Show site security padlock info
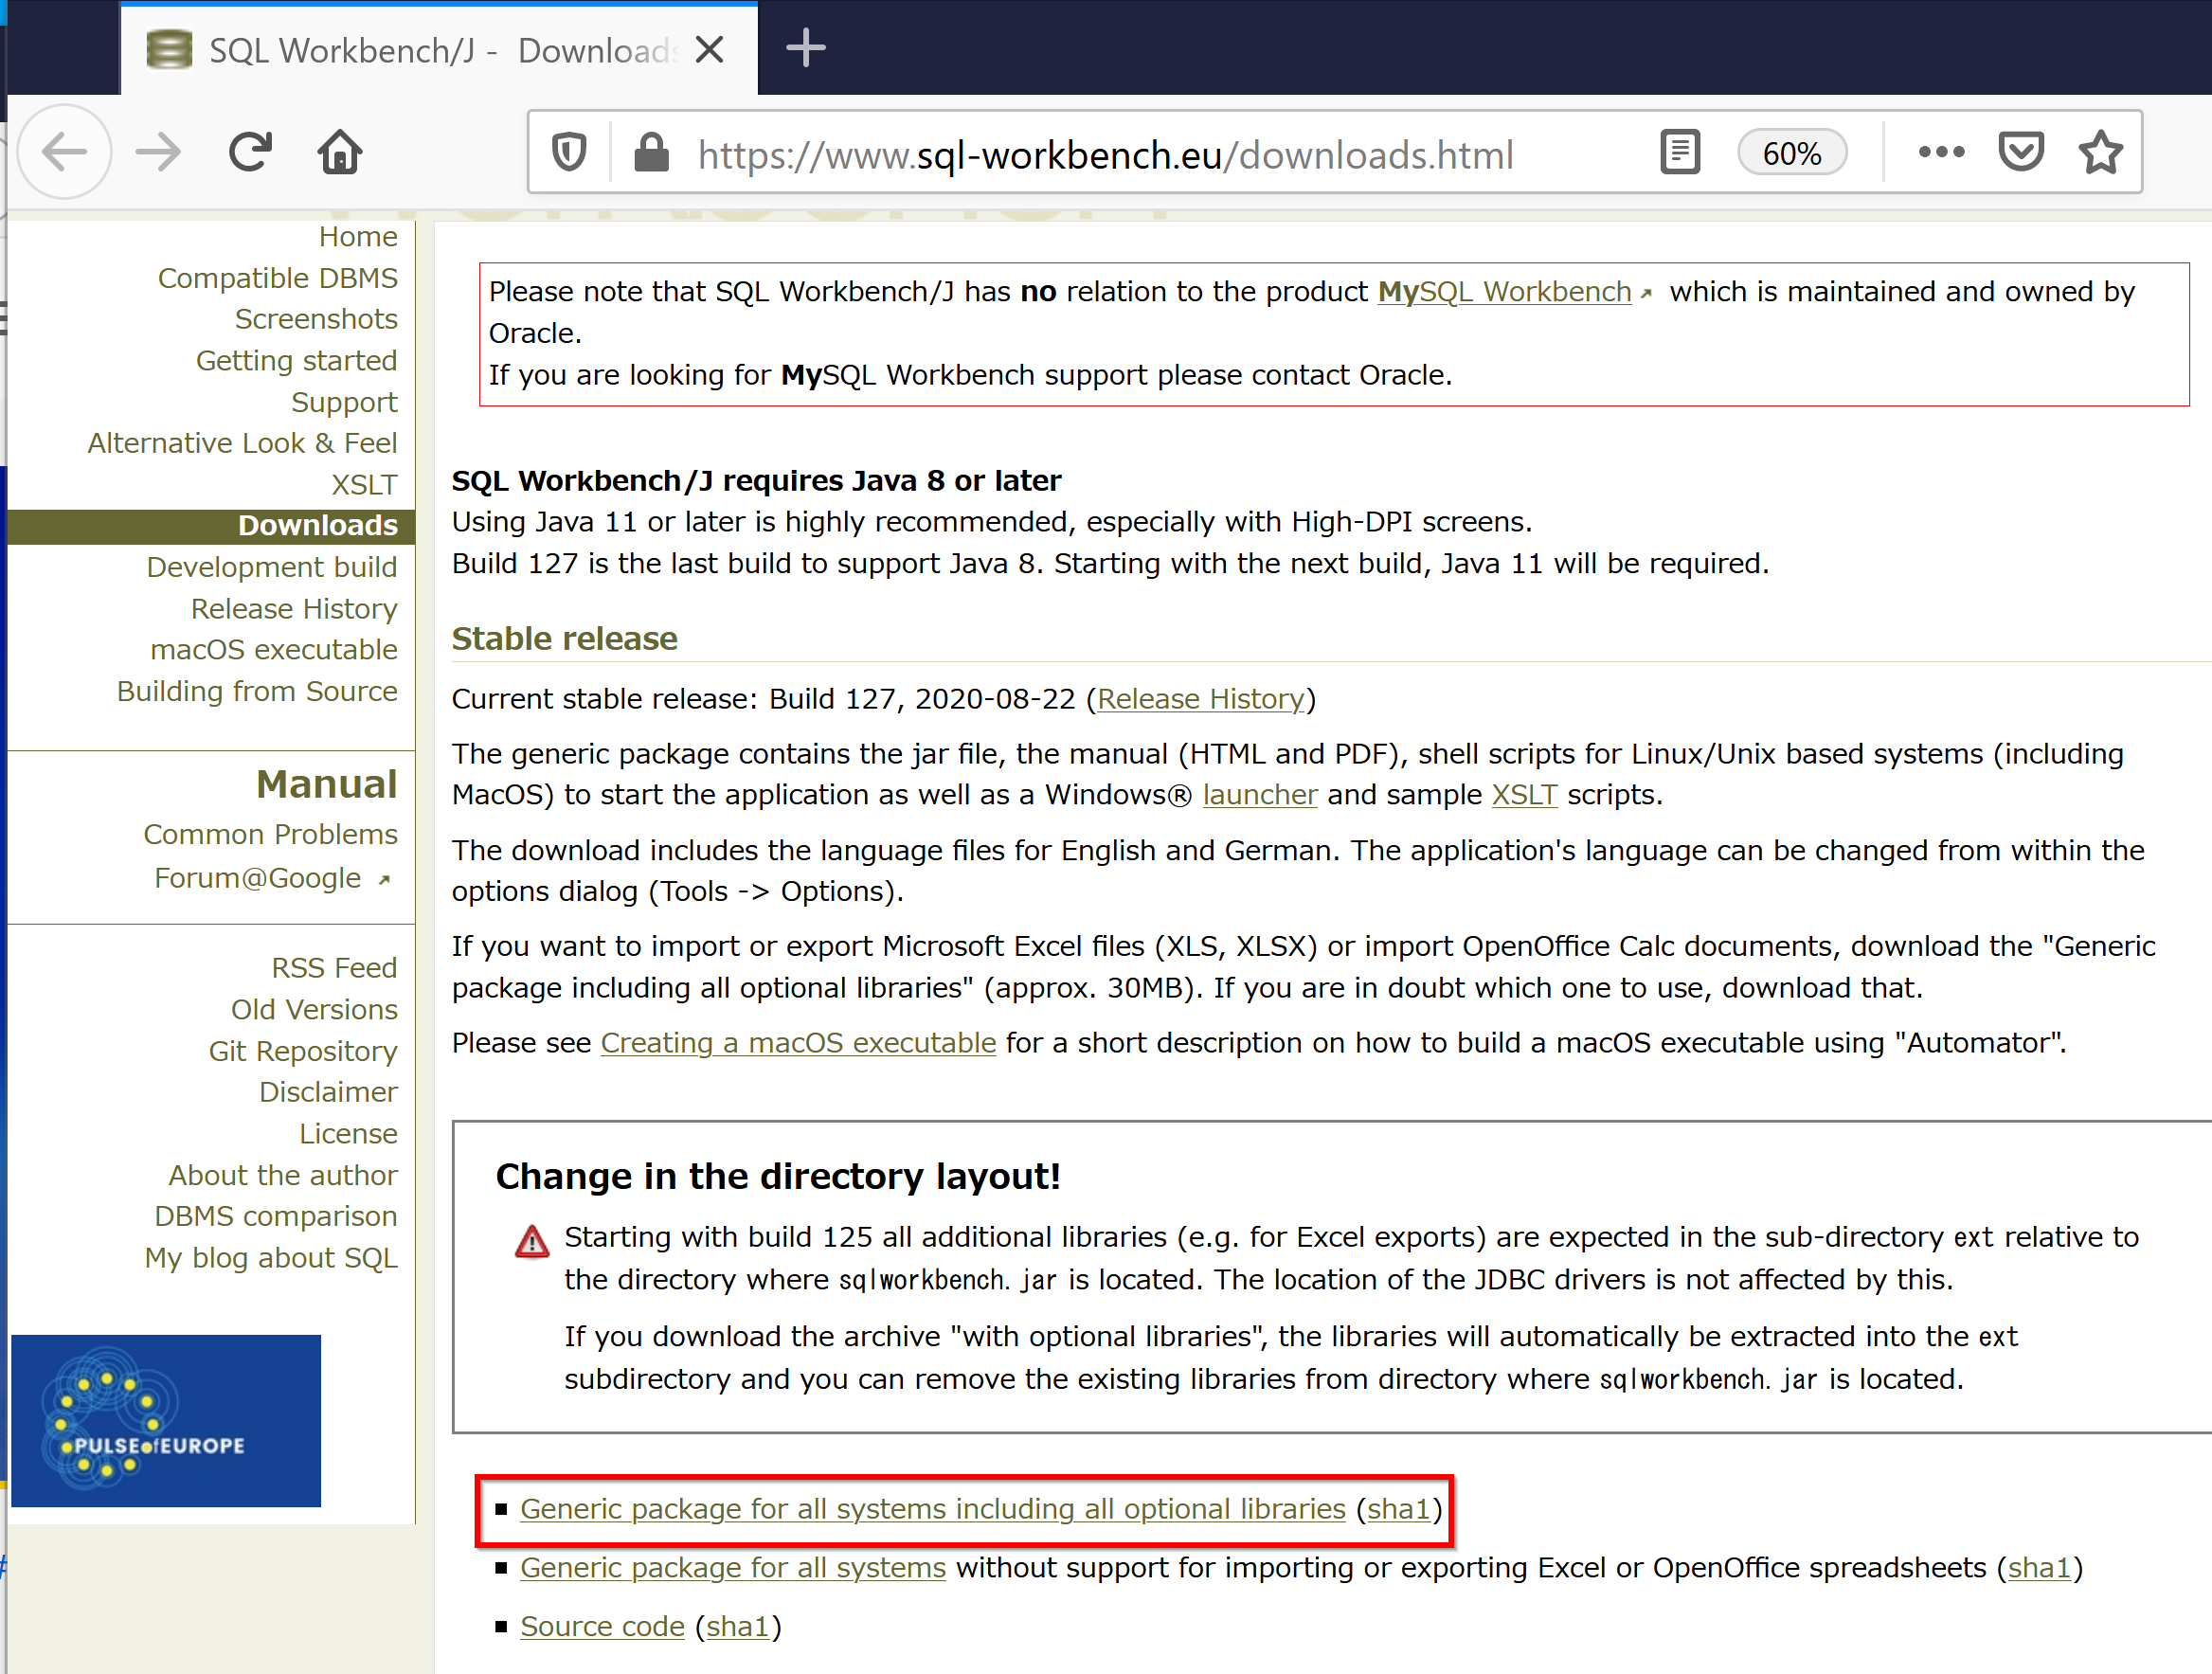Image resolution: width=2212 pixels, height=1674 pixels. click(651, 153)
